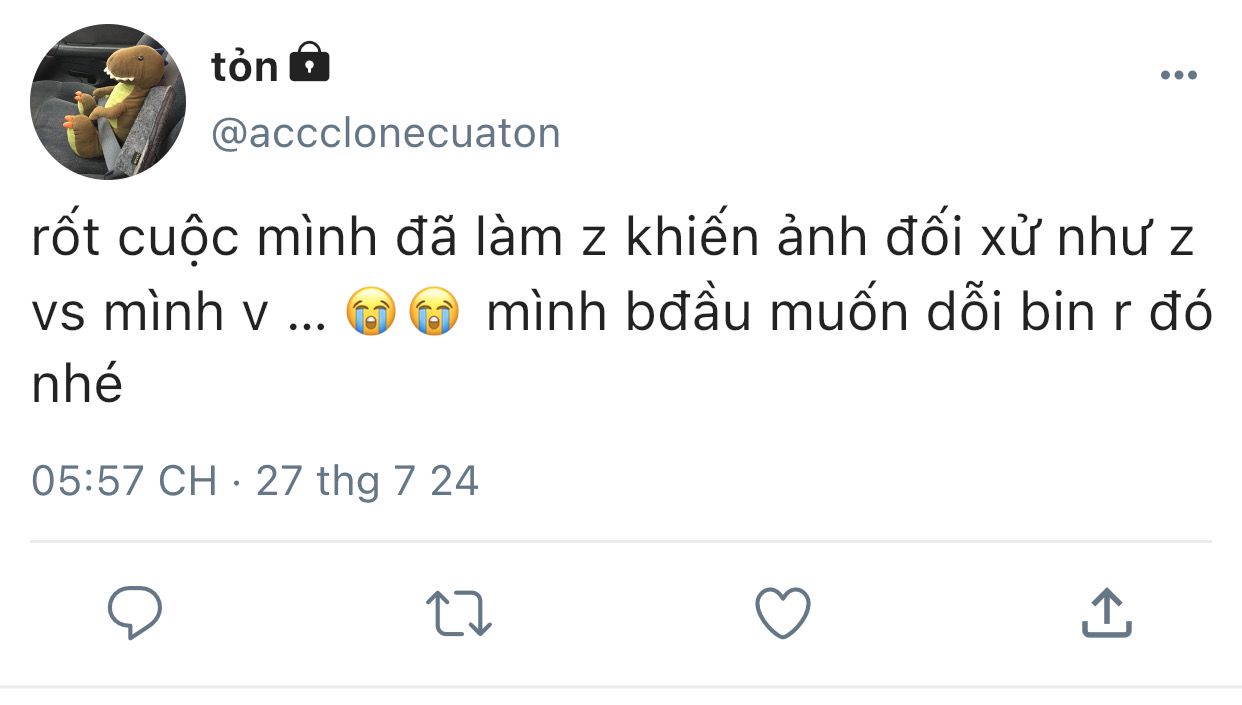The image size is (1242, 705).
Task: Tap the share upload icon
Action: [x=1106, y=612]
